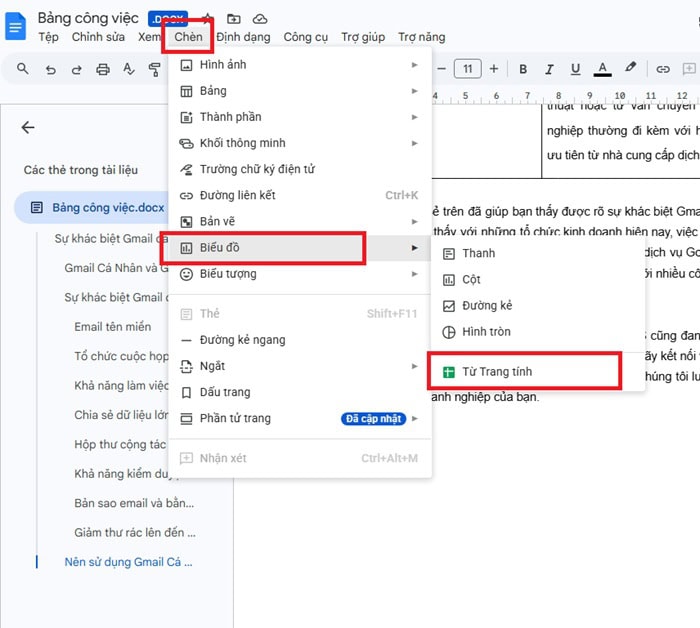Check the cloud save status icon

click(x=260, y=18)
